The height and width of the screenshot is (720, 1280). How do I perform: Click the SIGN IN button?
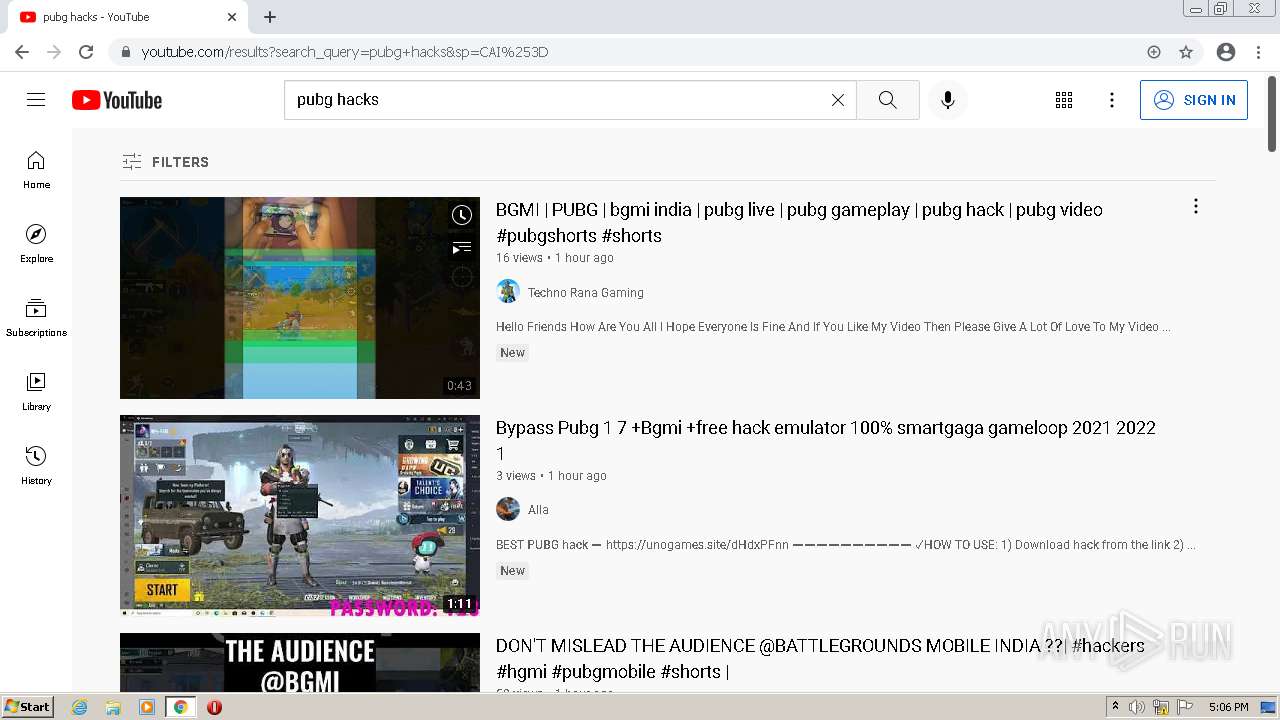point(1194,100)
